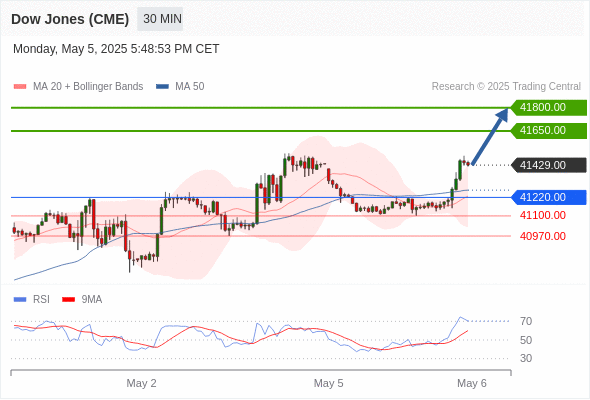This screenshot has height=400, width=590.
Task: Click the blue RSI legend swatch
Action: (x=20, y=300)
